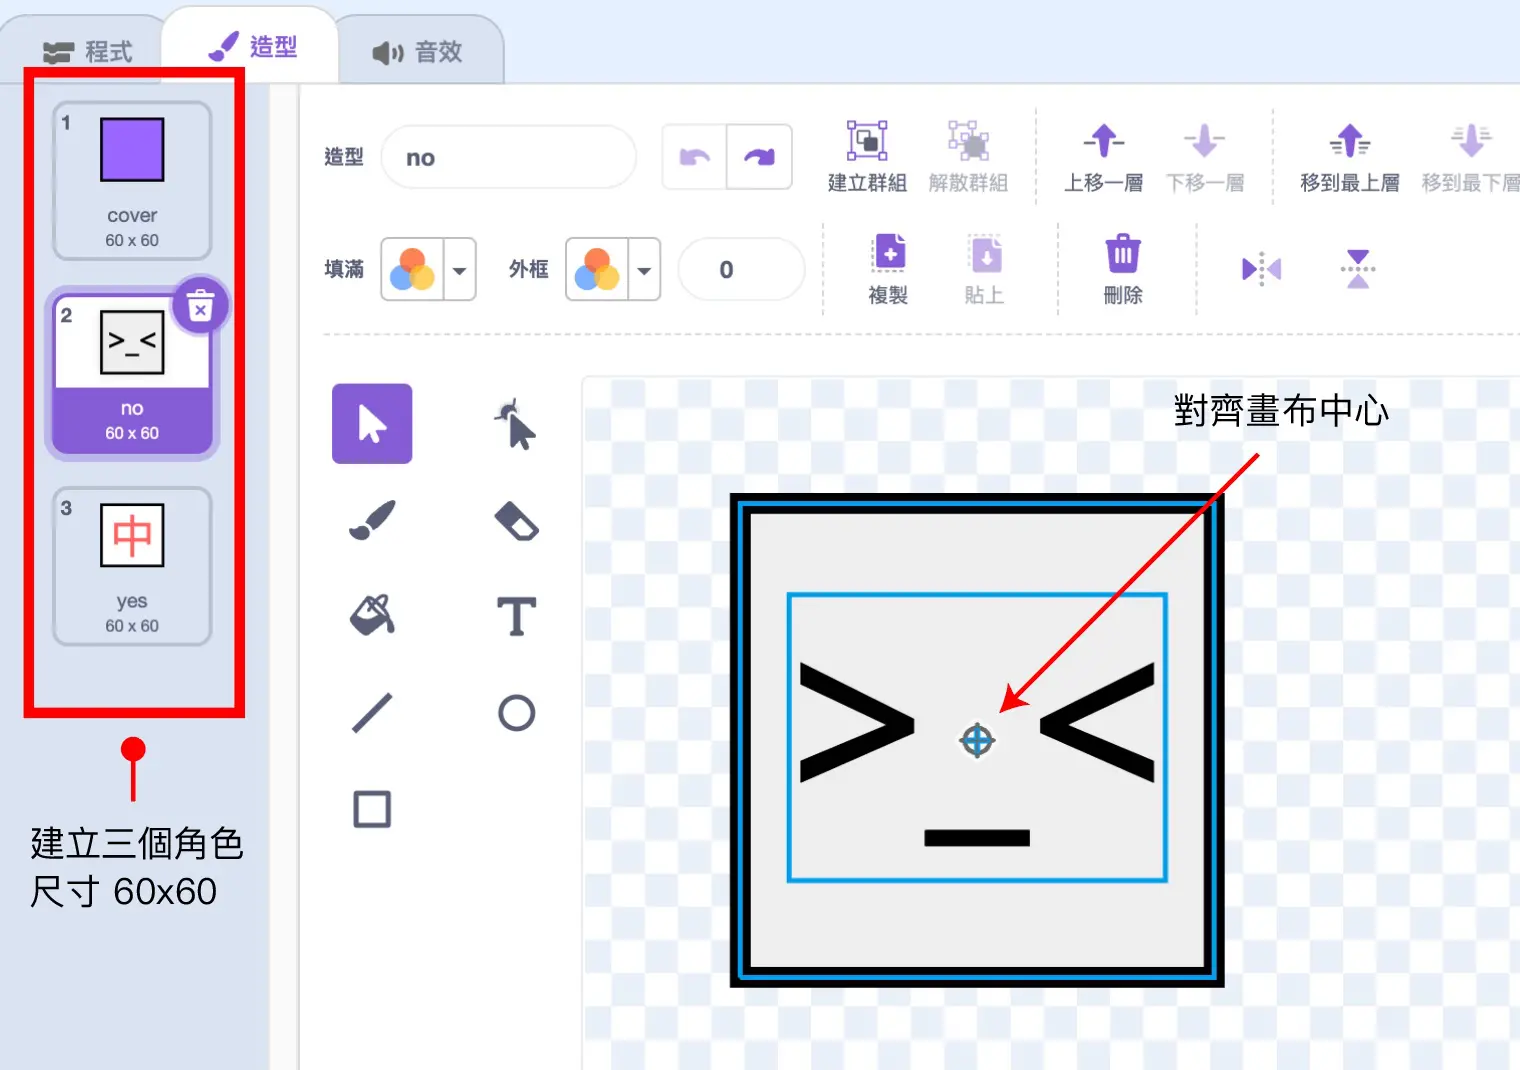Click the 複製 copy button
Screen dimensions: 1520x1070
(888, 268)
